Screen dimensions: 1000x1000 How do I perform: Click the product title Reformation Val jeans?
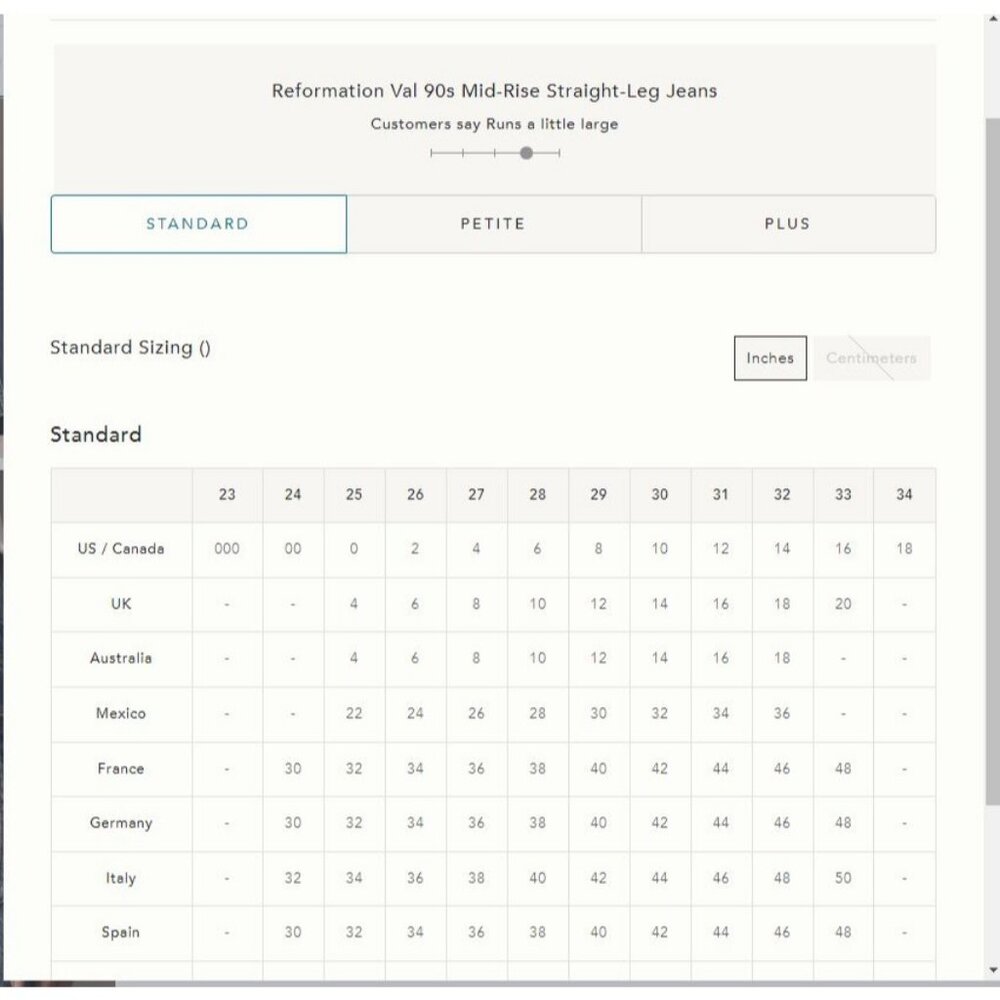pyautogui.click(x=494, y=91)
